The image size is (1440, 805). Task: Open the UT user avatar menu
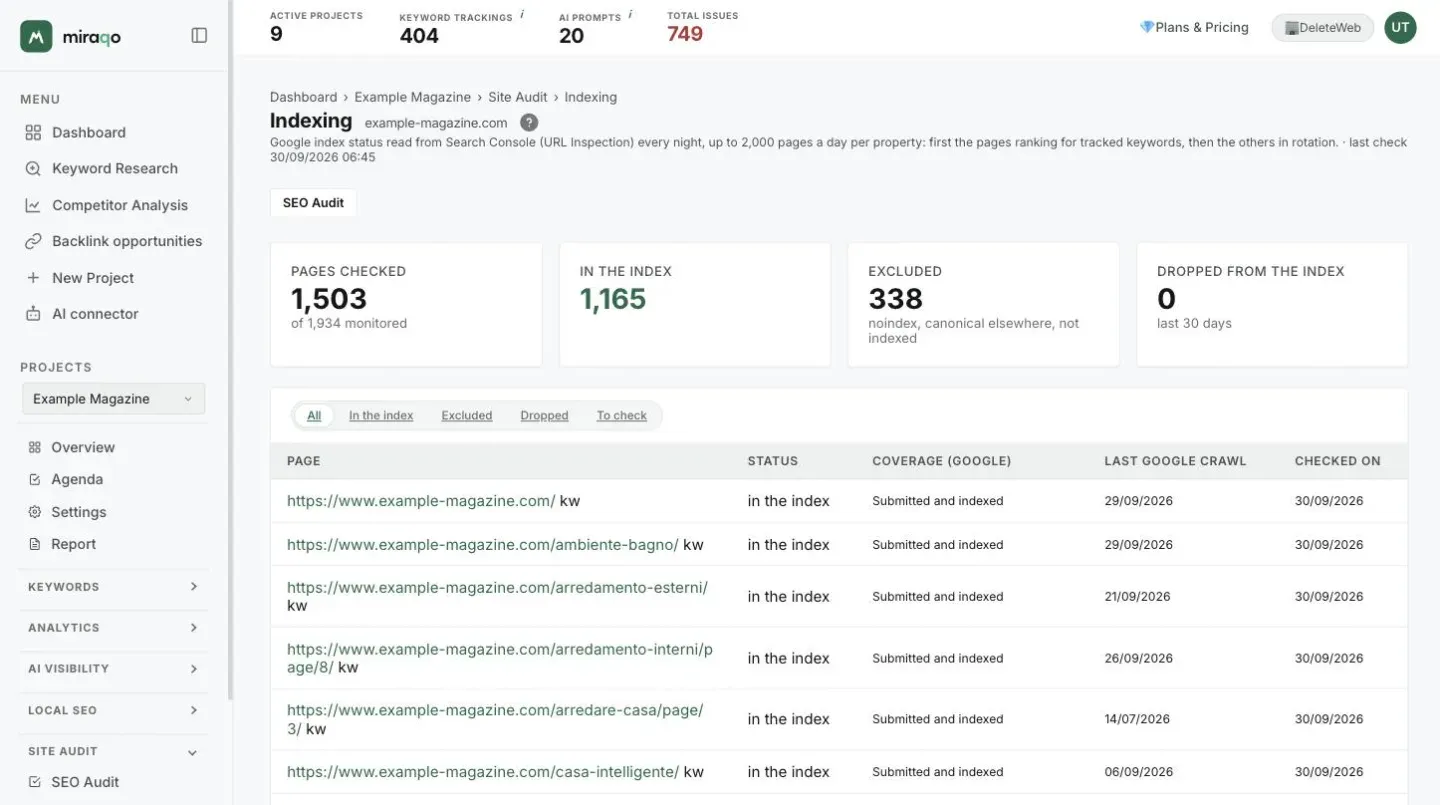pos(1400,28)
